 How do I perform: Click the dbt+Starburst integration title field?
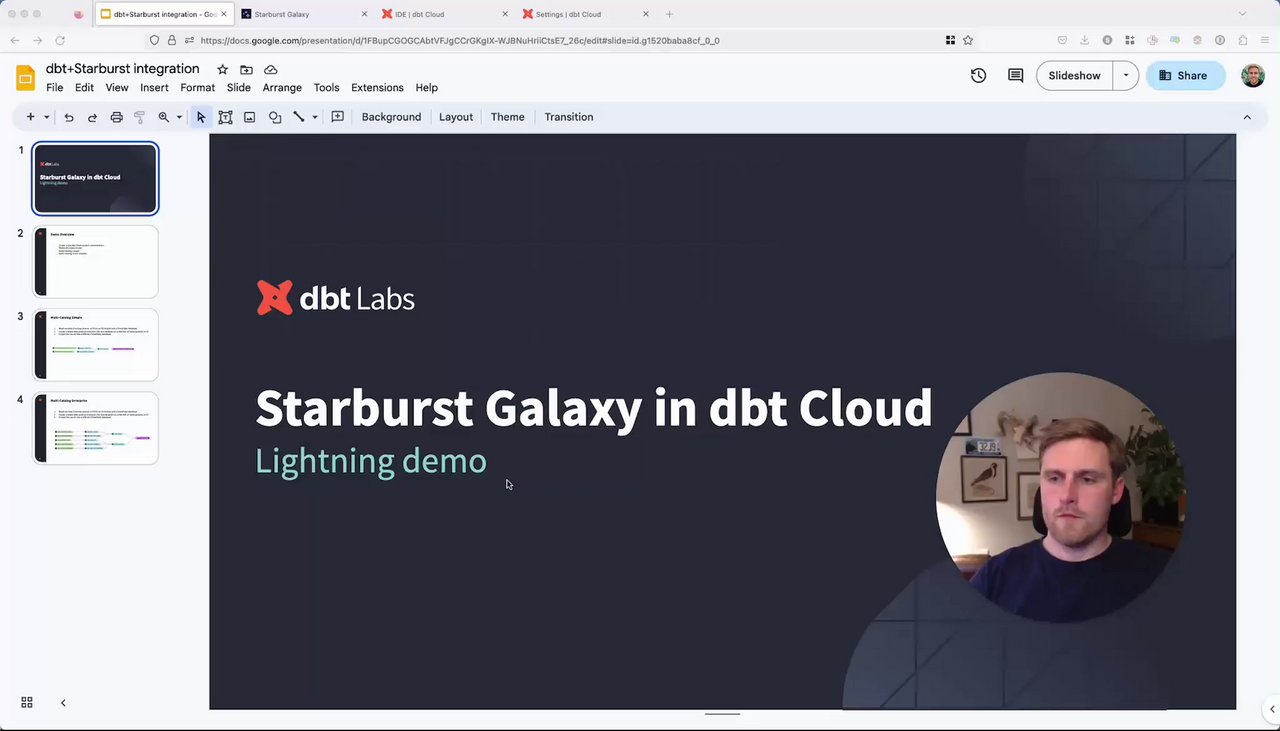[123, 69]
